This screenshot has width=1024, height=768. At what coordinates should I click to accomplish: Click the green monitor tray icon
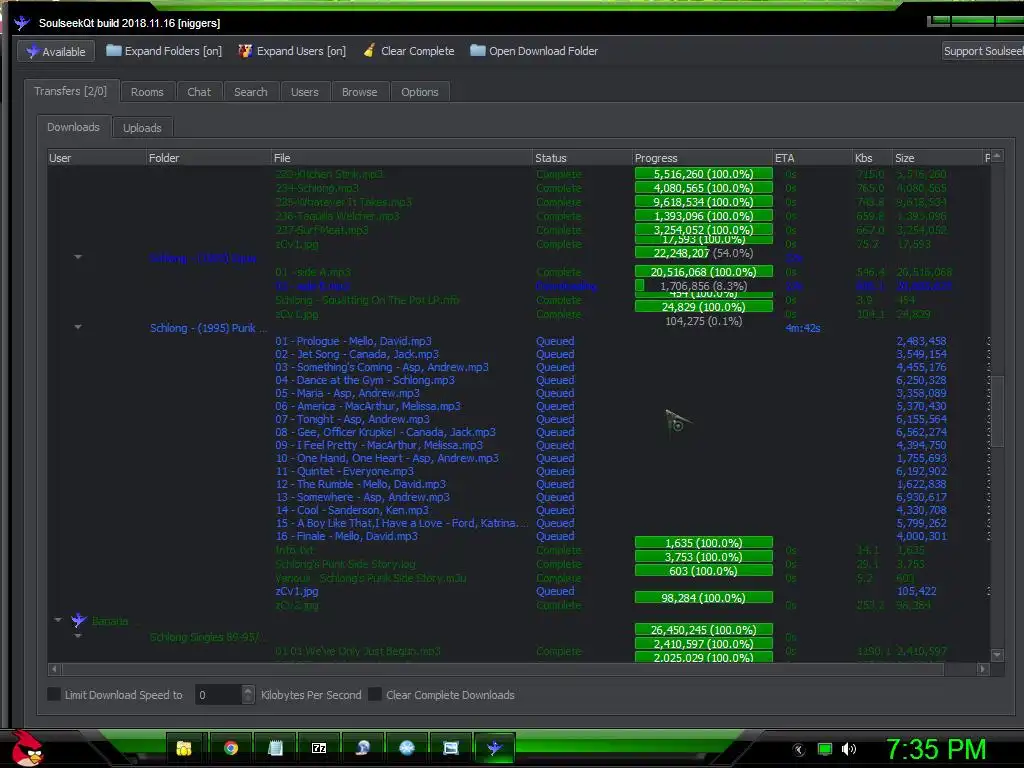tap(825, 749)
